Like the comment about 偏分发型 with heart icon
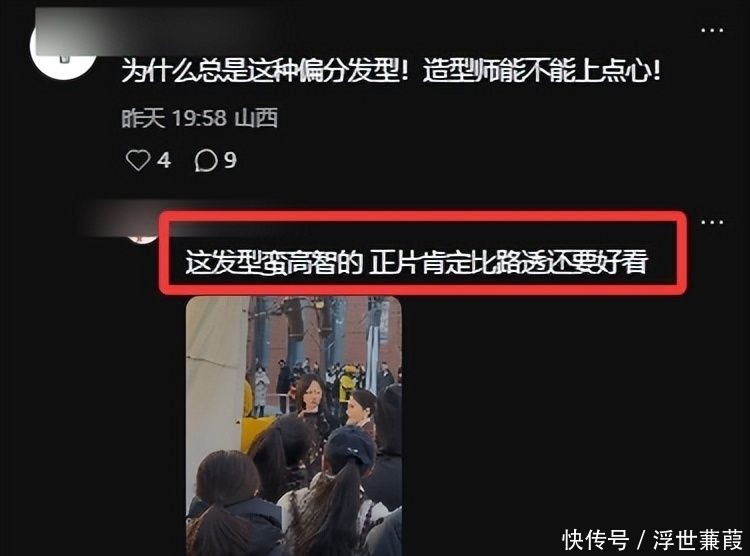This screenshot has height=556, width=750. (x=138, y=160)
